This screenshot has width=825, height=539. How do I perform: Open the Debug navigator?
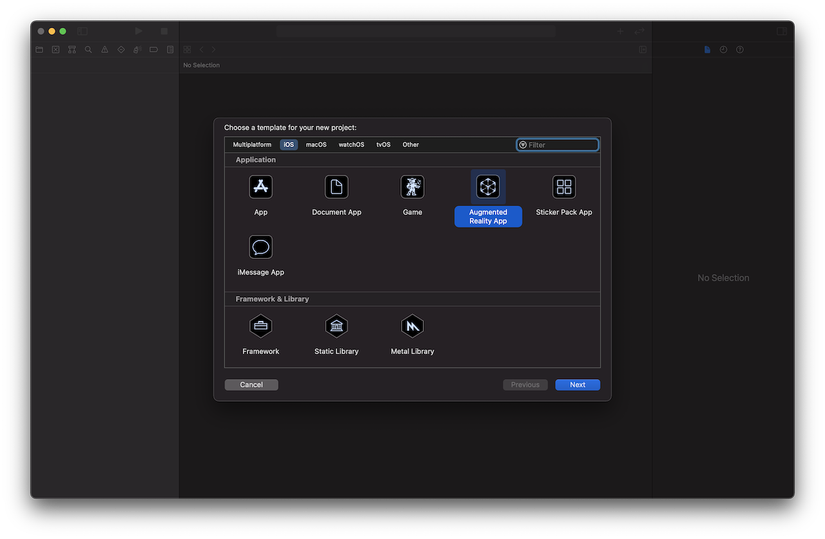[137, 49]
